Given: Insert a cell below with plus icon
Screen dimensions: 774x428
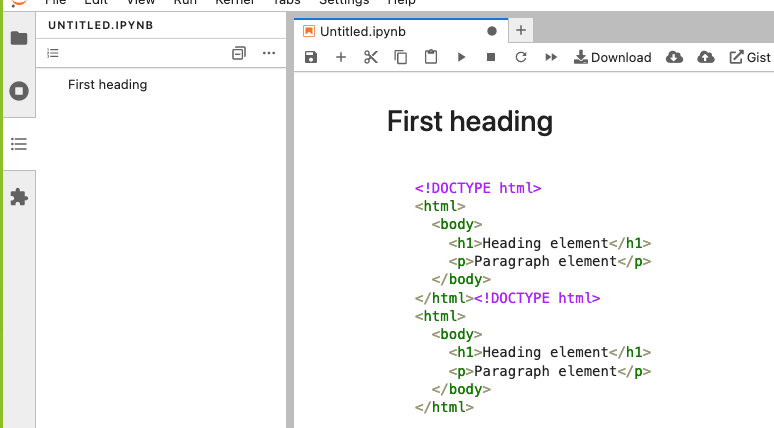Looking at the screenshot, I should pos(341,57).
